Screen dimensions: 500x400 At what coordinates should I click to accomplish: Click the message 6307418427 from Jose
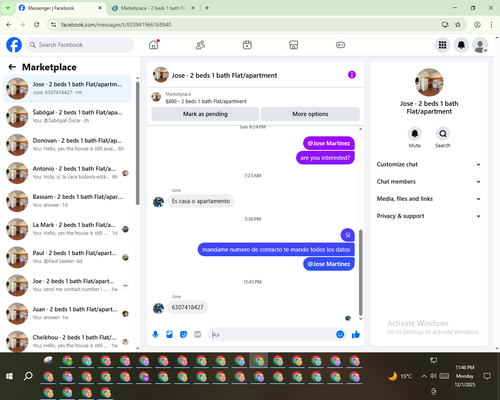(x=187, y=307)
